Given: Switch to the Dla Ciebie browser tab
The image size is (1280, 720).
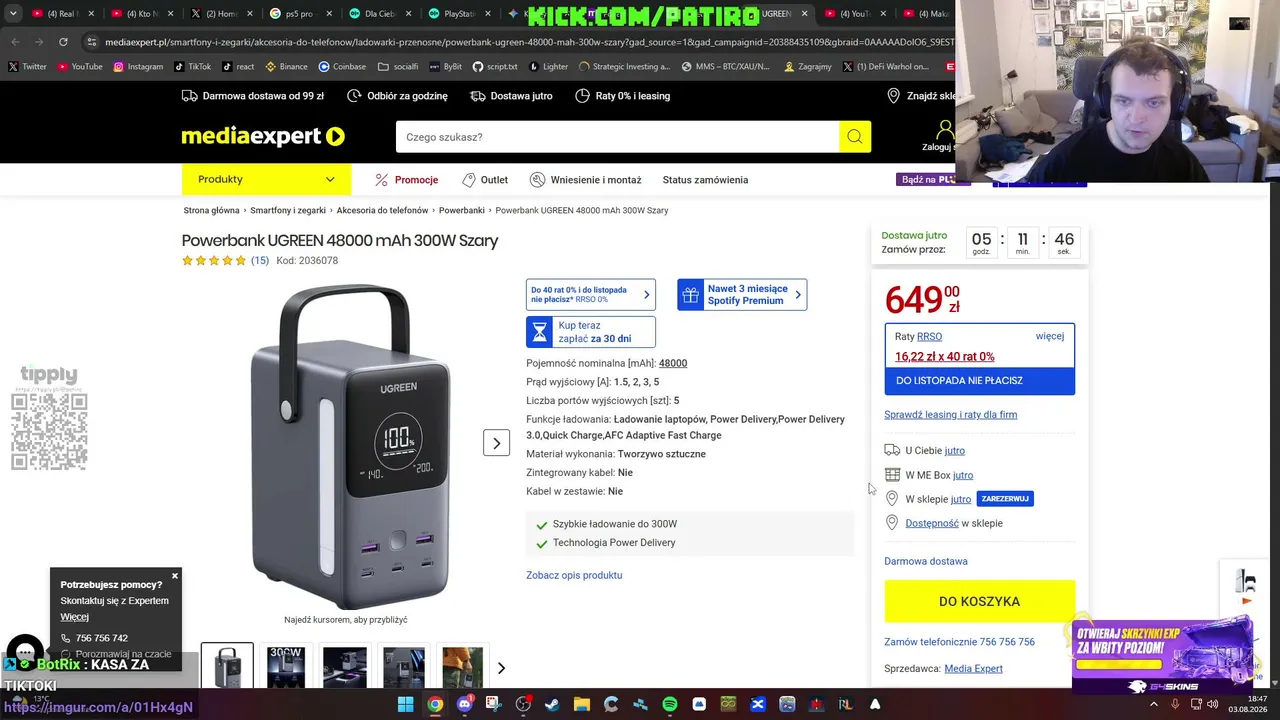Looking at the screenshot, I should [379, 14].
